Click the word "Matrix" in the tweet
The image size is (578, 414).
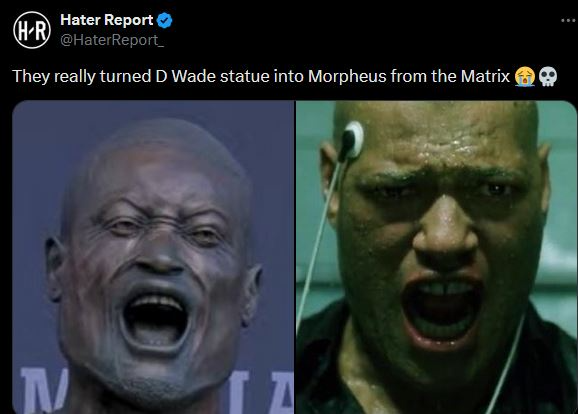tap(485, 76)
